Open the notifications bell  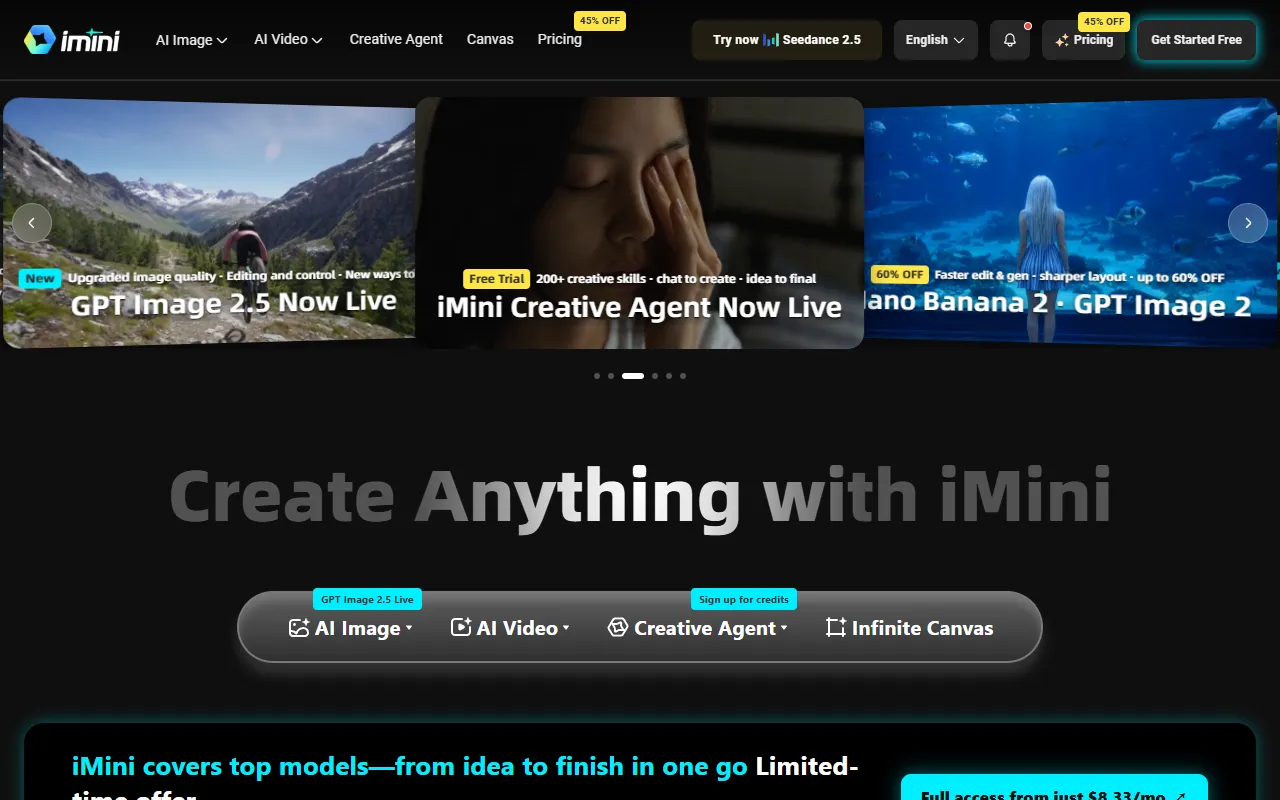[1010, 40]
